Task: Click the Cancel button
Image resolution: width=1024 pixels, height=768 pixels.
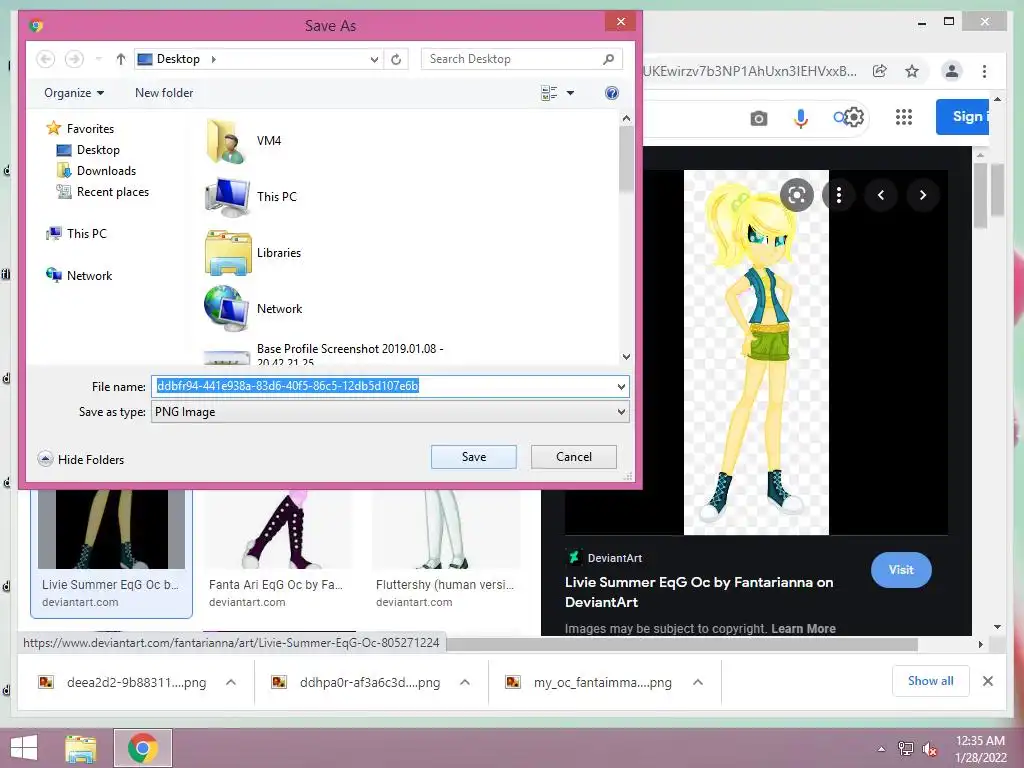Action: tap(573, 456)
